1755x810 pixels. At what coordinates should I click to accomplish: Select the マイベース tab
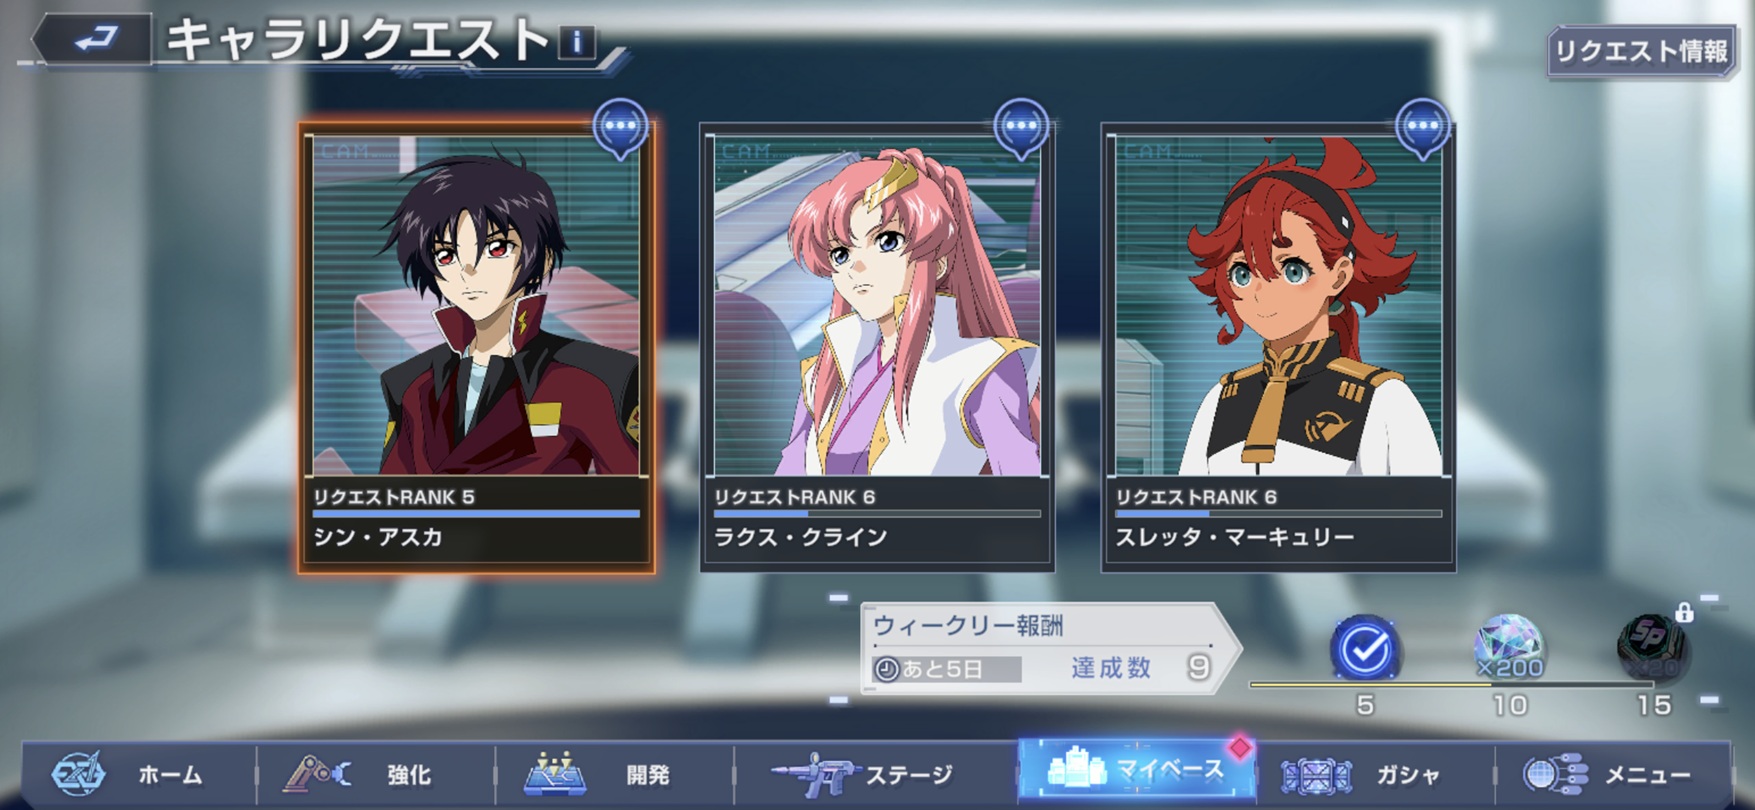click(x=1136, y=771)
